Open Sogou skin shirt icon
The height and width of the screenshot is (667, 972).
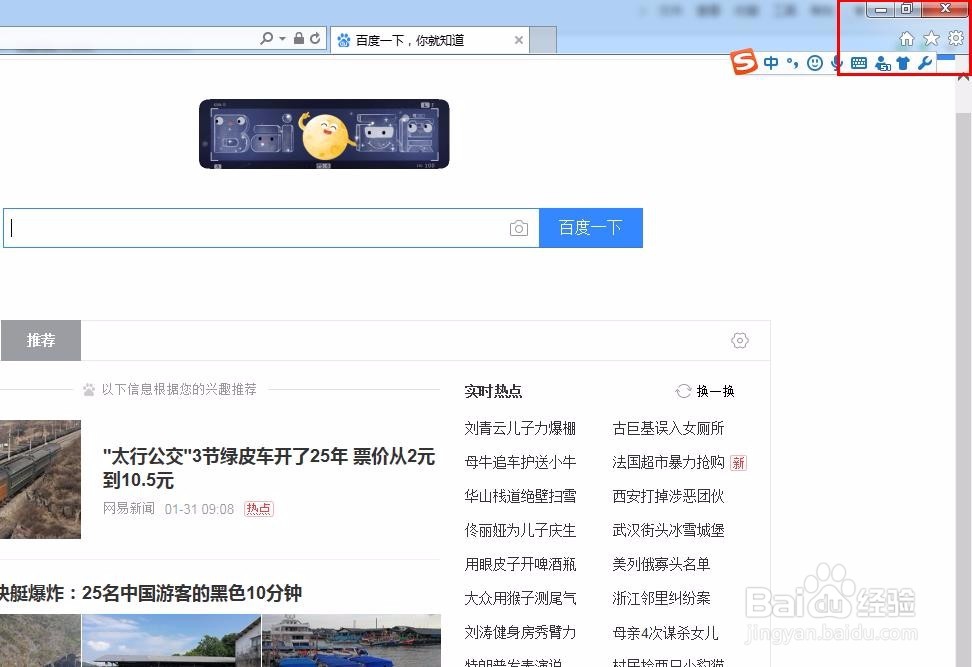[x=903, y=63]
